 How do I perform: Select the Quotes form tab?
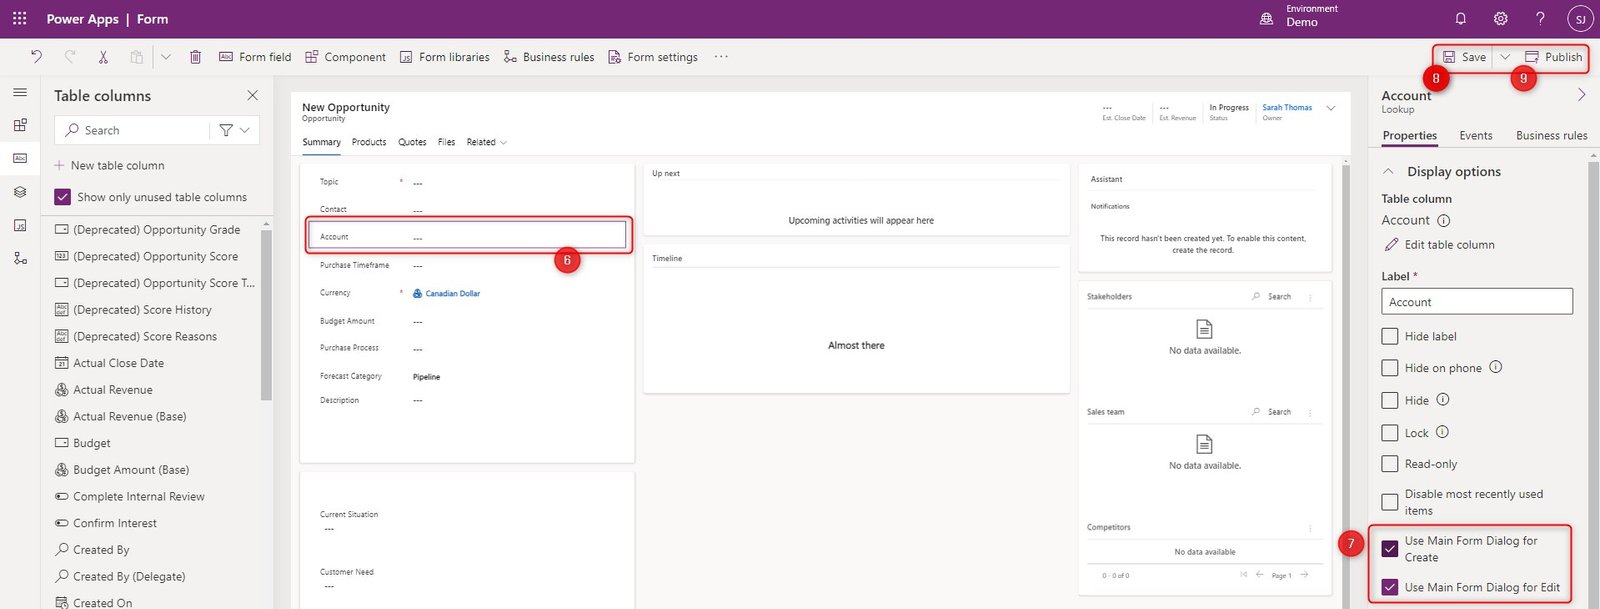coord(412,142)
